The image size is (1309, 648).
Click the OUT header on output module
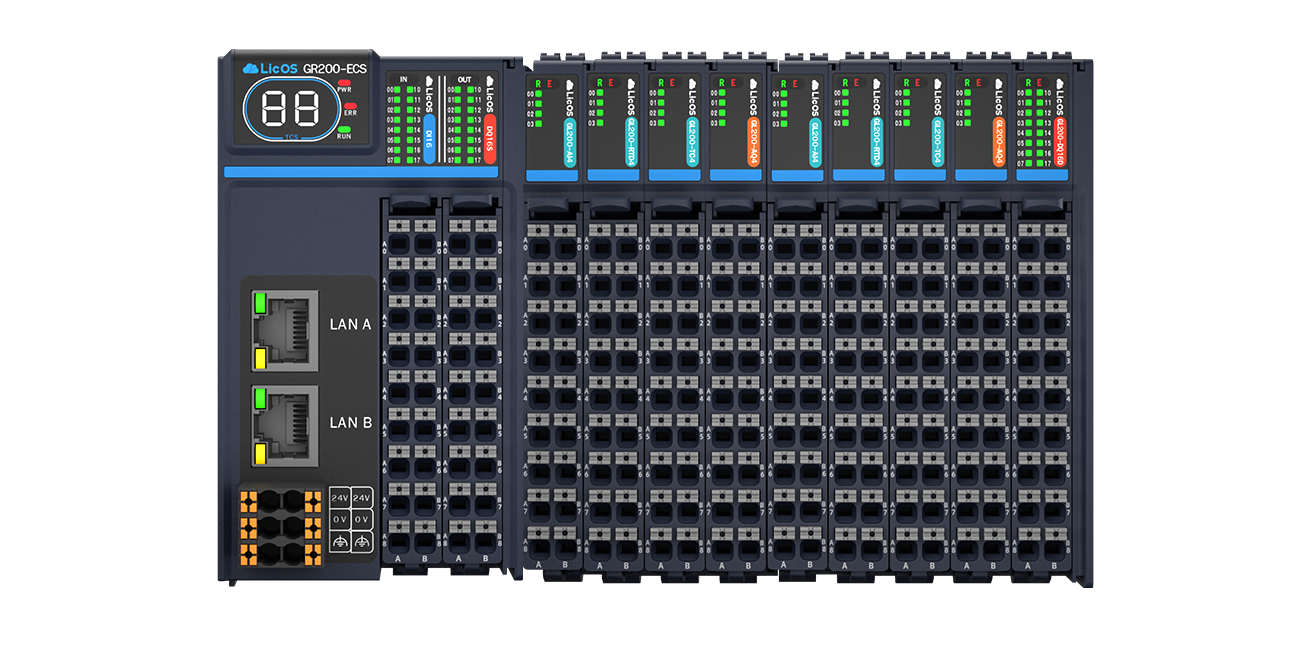(464, 78)
